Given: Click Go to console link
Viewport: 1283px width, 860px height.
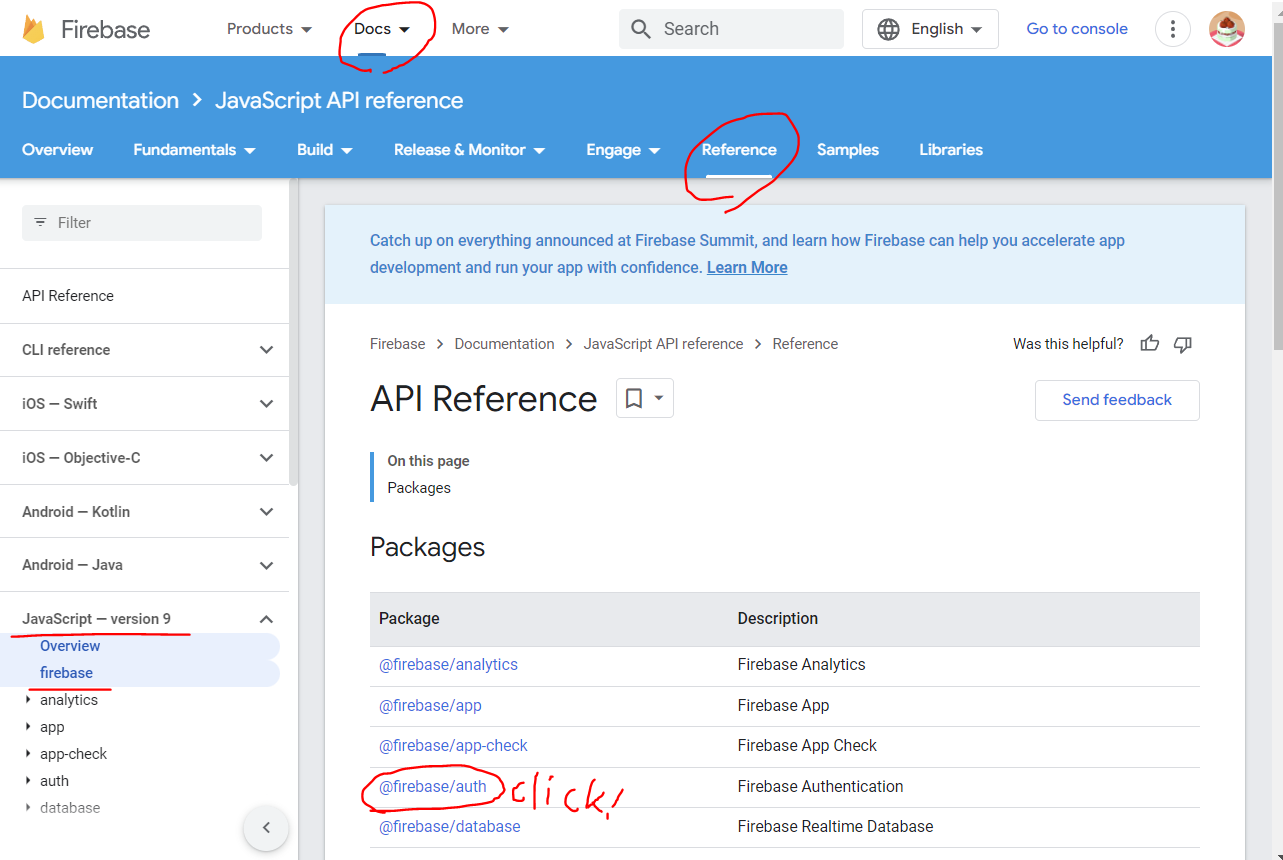Looking at the screenshot, I should coord(1077,29).
